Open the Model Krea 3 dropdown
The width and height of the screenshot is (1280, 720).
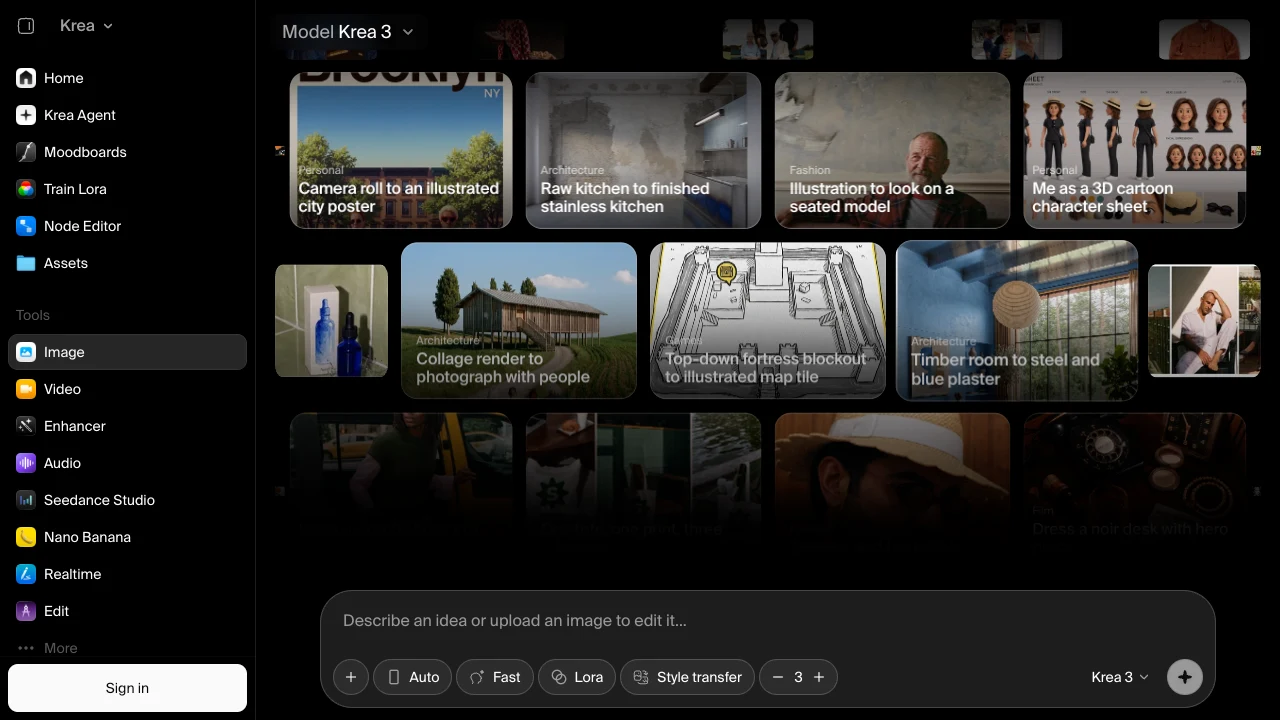click(x=348, y=32)
